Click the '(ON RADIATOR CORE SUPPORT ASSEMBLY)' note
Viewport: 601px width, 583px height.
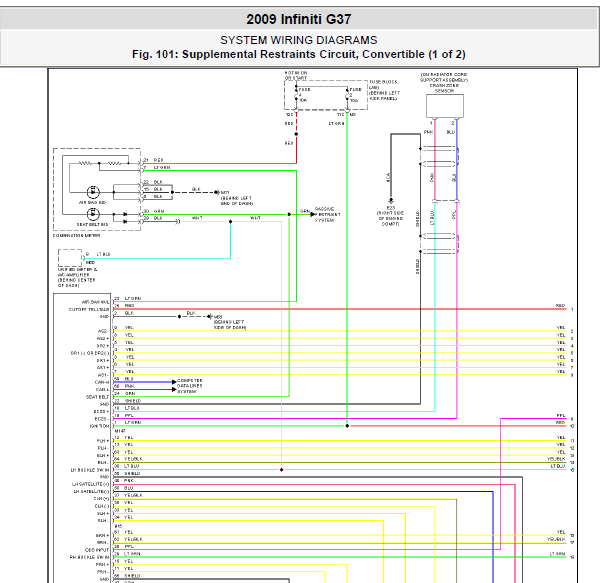pyautogui.click(x=444, y=77)
